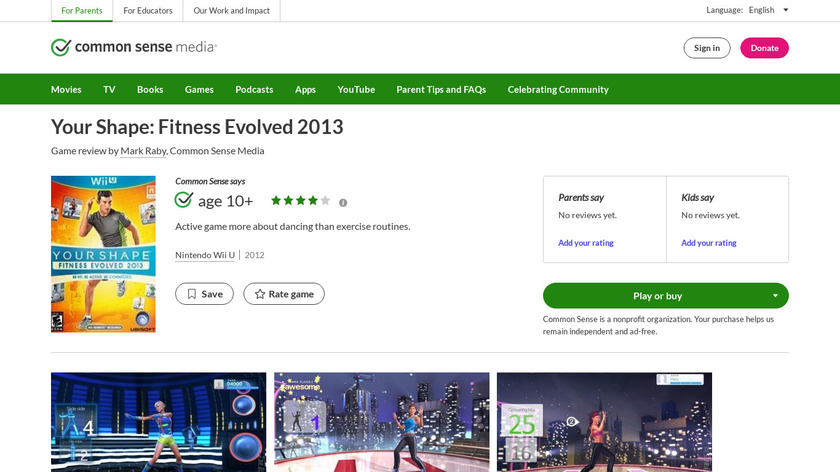Click the Common Sense says label
840x472 pixels.
(210, 181)
